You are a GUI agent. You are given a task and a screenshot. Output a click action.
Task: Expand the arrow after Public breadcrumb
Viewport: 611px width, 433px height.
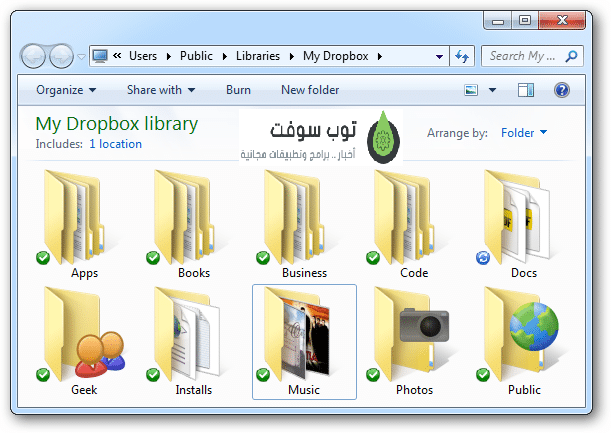(225, 57)
